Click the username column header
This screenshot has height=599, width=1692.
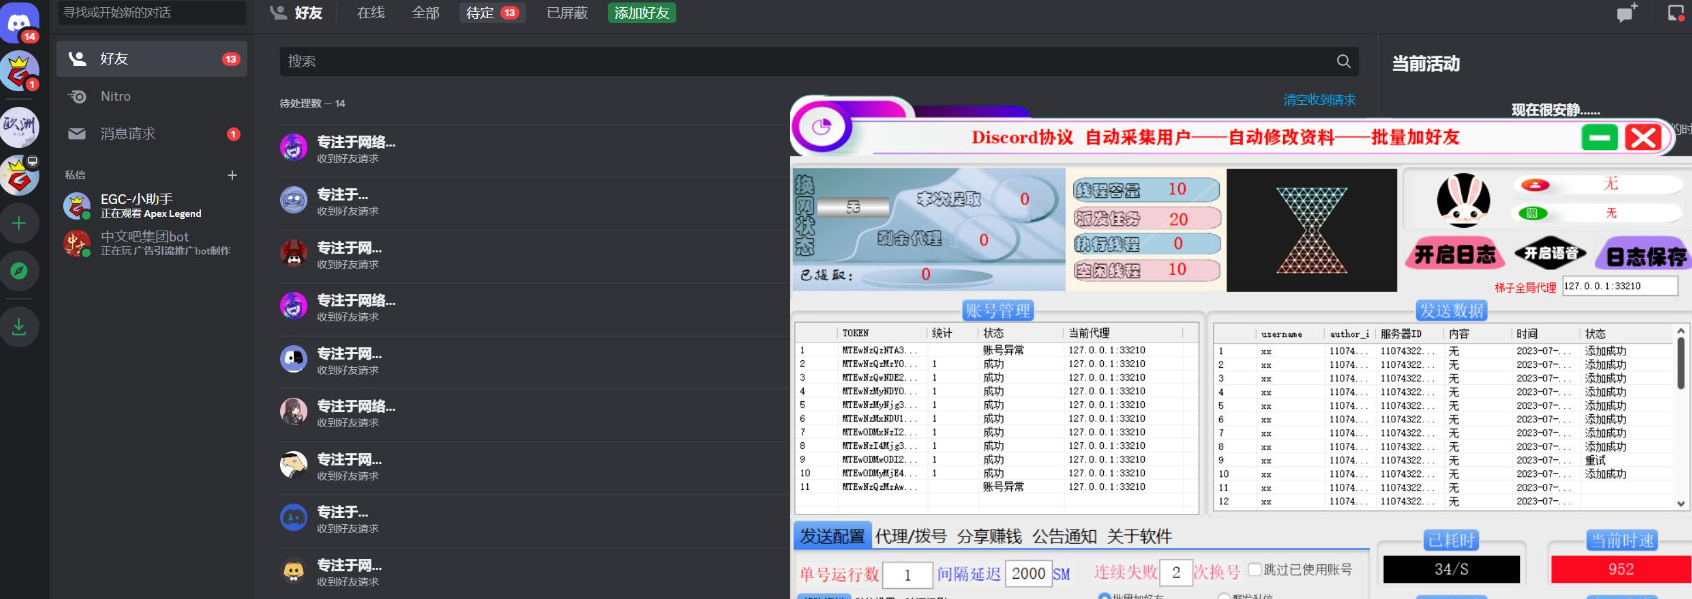(1289, 334)
